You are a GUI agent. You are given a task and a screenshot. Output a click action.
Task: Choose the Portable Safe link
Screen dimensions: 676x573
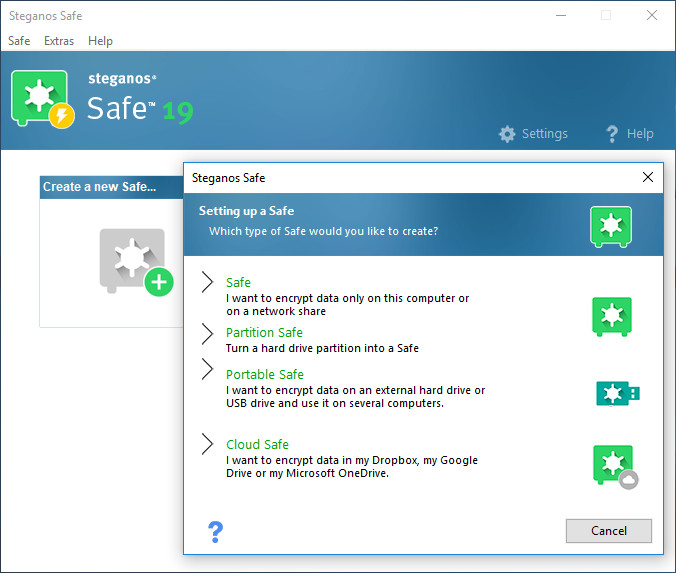point(265,374)
